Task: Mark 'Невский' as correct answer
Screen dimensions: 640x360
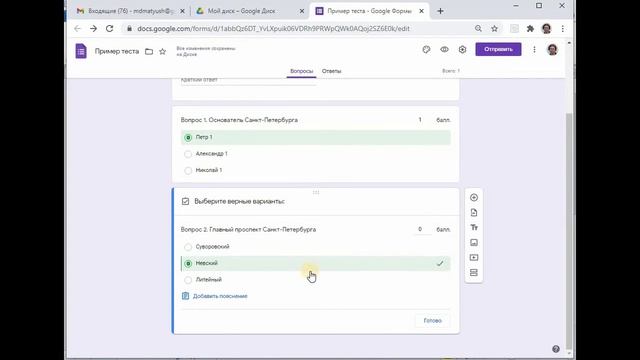Action: (188, 264)
